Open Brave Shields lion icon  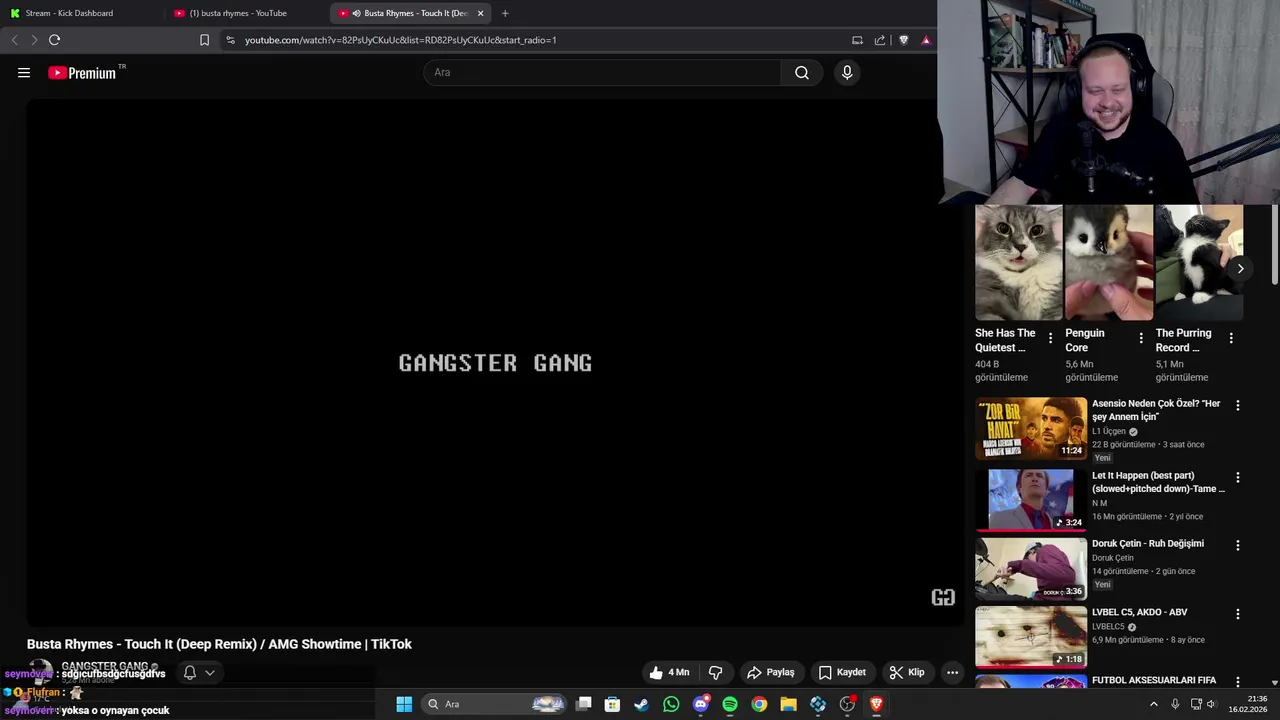tap(904, 40)
